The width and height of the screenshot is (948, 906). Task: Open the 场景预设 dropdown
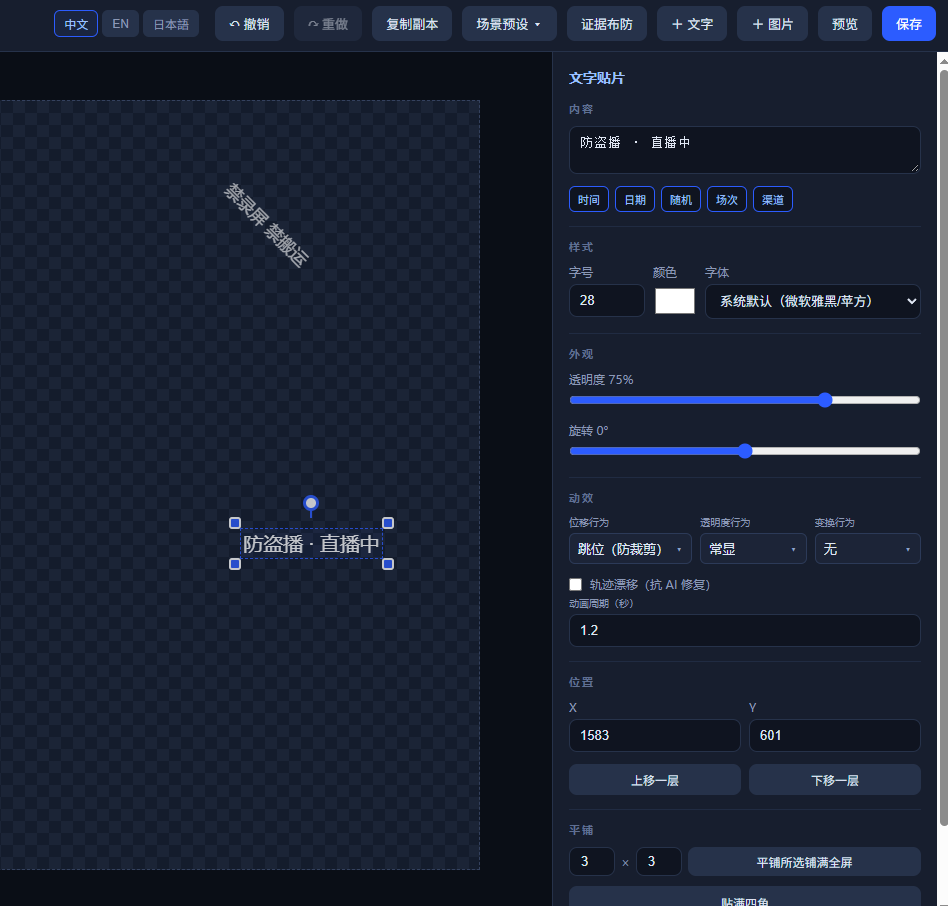point(509,24)
